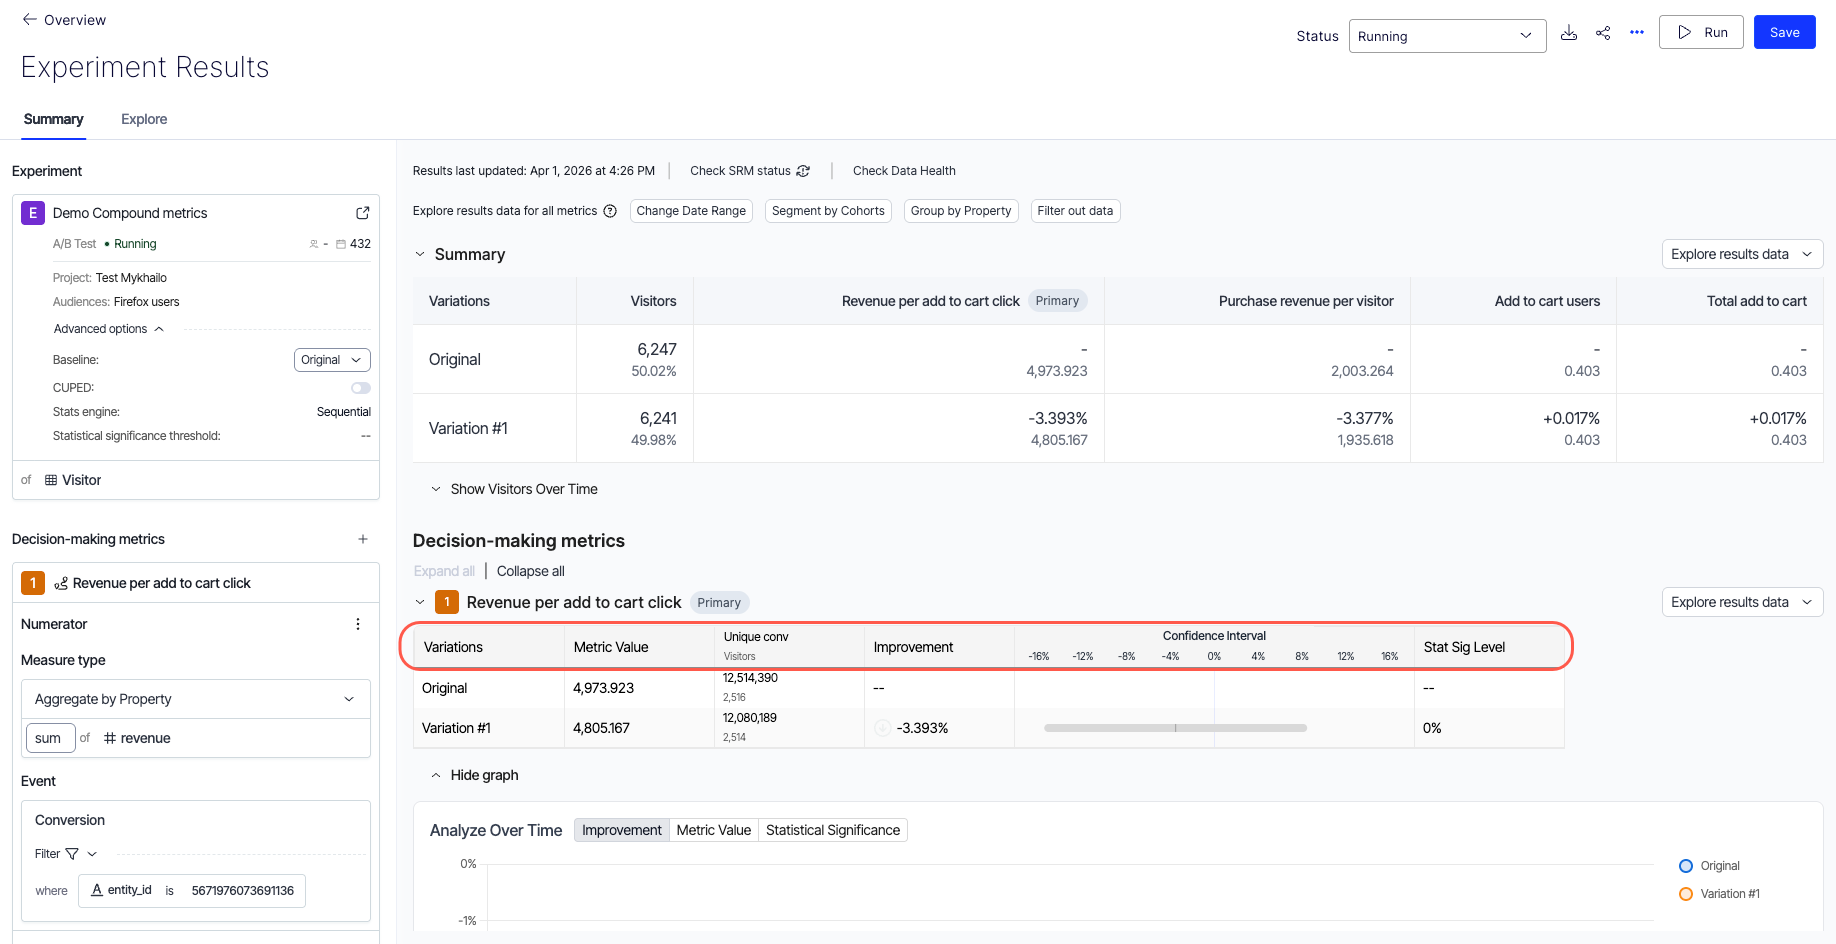Toggle Original series in graph legend
Viewport: 1836px width, 944px height.
pos(1686,866)
